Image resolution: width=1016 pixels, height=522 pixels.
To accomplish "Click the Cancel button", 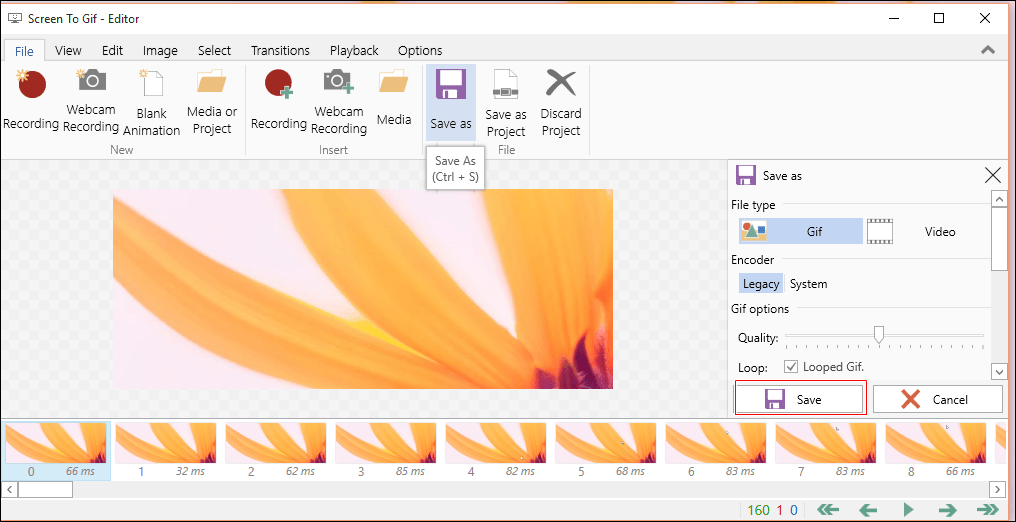I will tap(938, 400).
